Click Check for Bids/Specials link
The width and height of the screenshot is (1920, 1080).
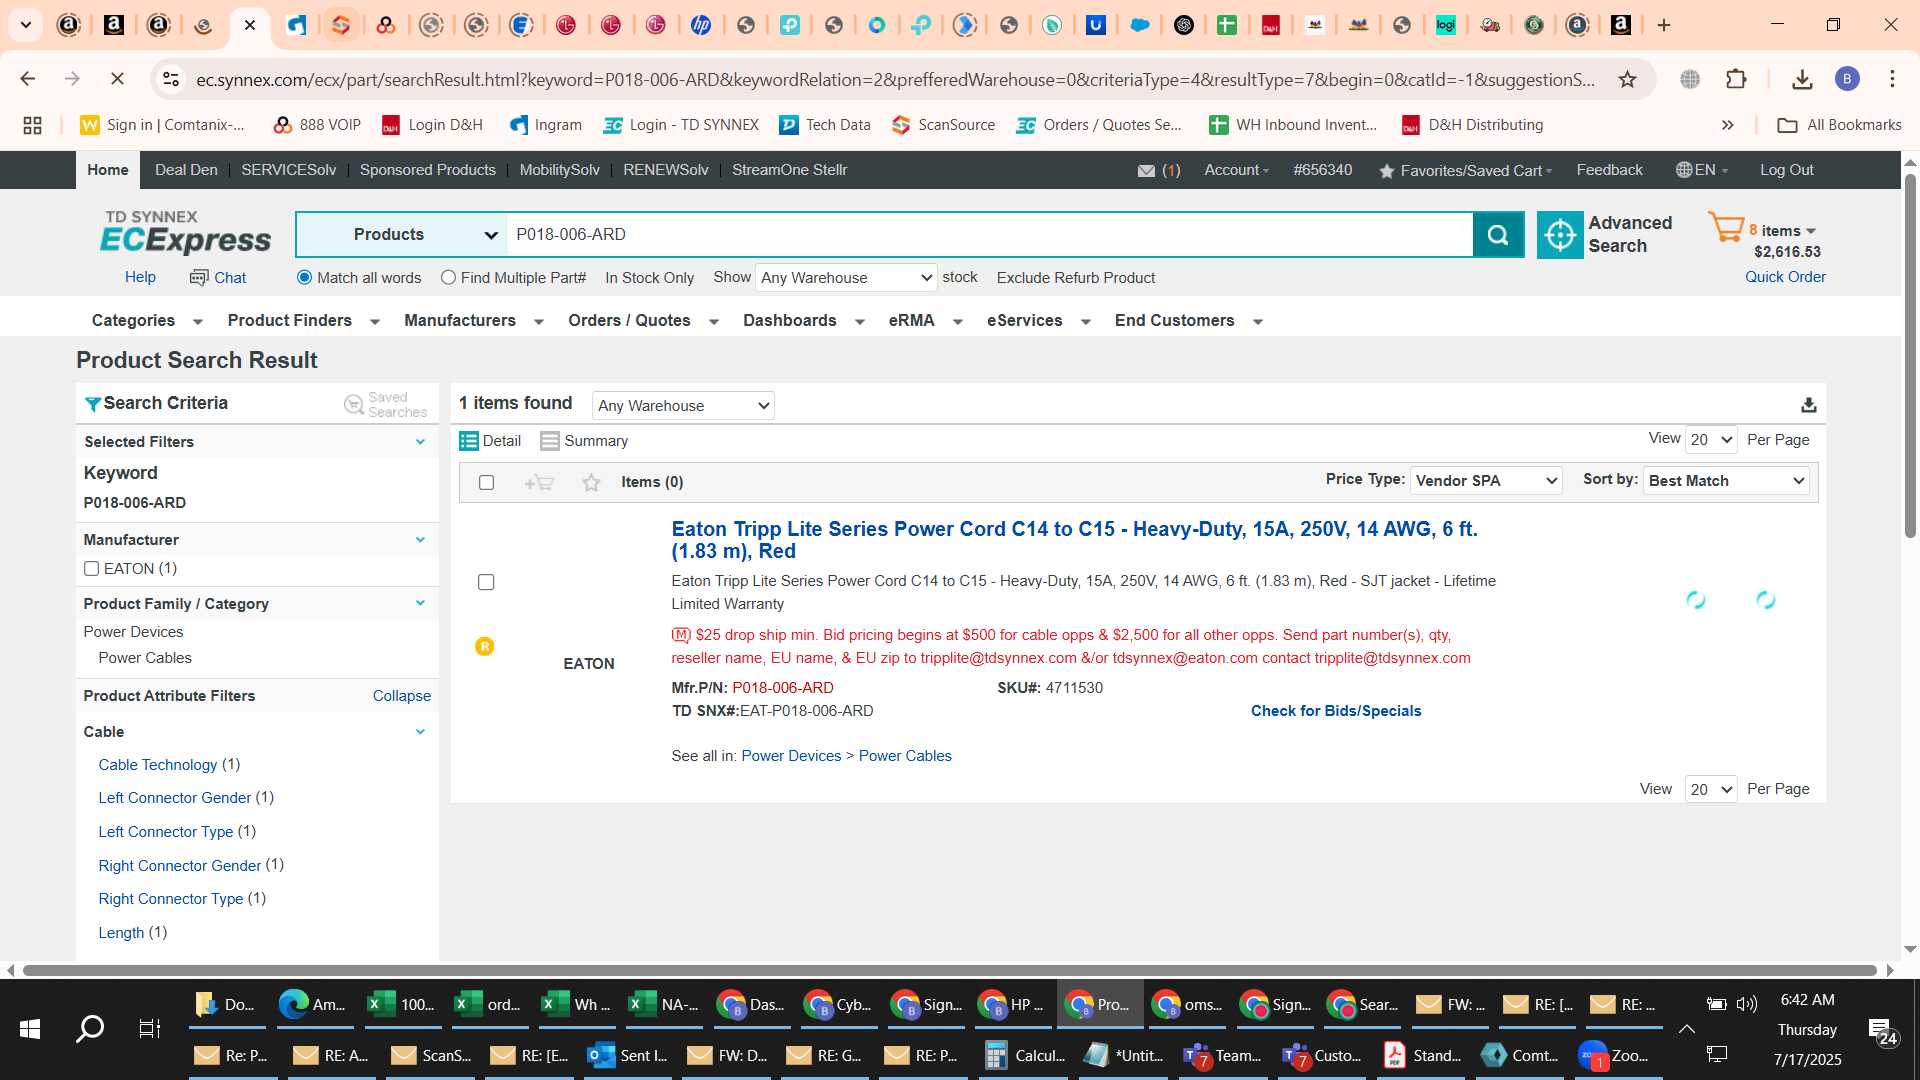(x=1335, y=711)
